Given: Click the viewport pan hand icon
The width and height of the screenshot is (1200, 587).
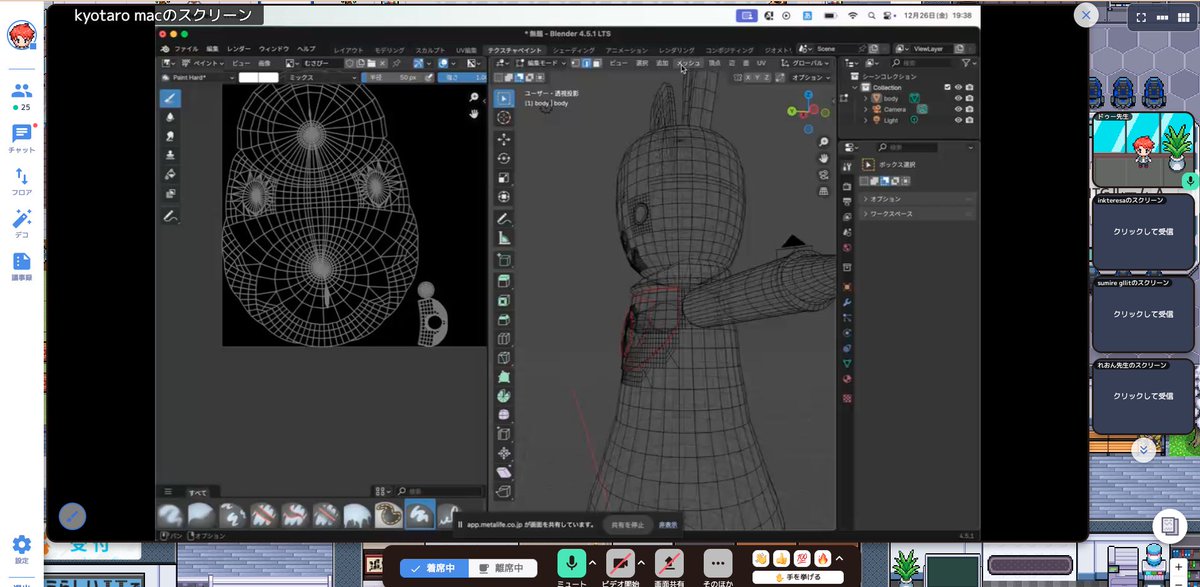Looking at the screenshot, I should 823,157.
